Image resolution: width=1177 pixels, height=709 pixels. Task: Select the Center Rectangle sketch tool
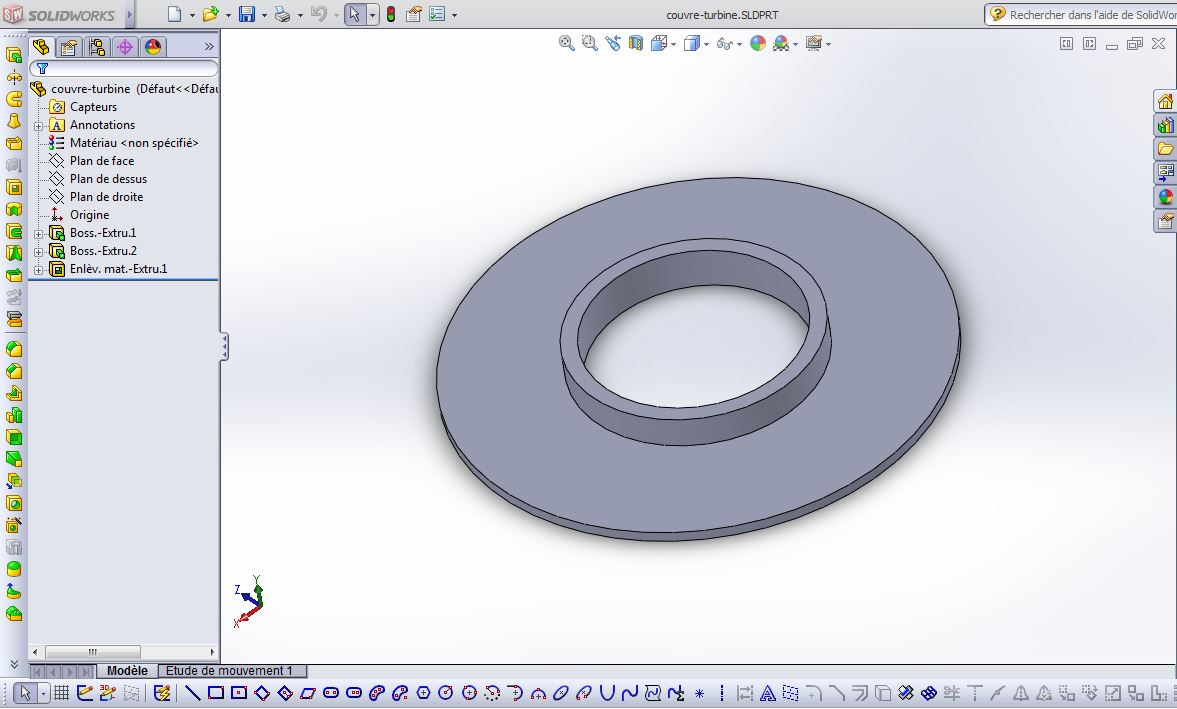point(239,692)
